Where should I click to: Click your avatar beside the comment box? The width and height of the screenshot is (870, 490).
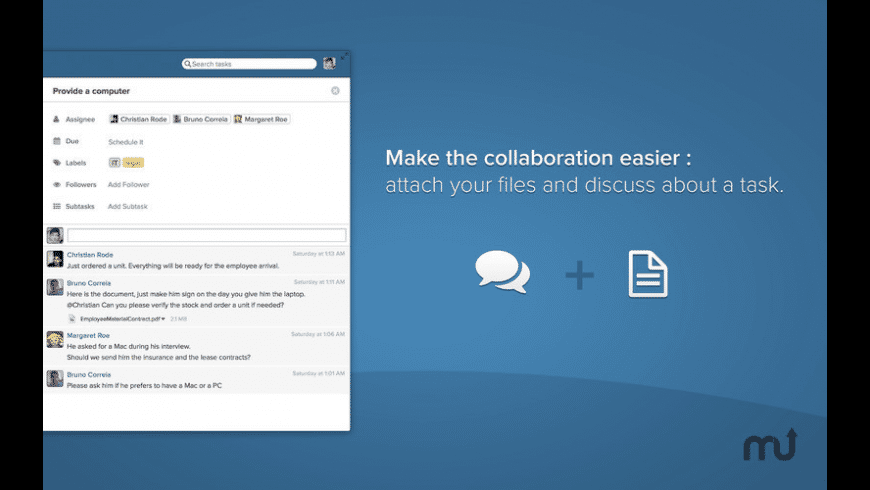click(x=55, y=235)
